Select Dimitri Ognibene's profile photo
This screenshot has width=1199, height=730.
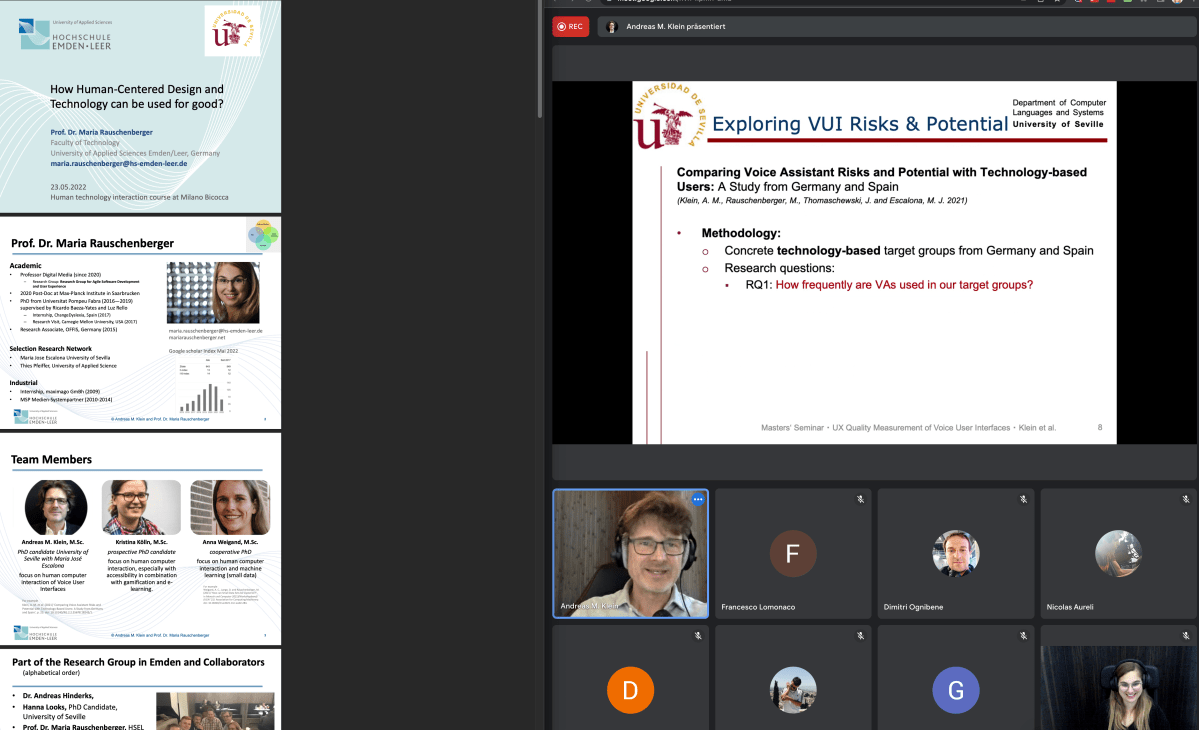[x=955, y=553]
